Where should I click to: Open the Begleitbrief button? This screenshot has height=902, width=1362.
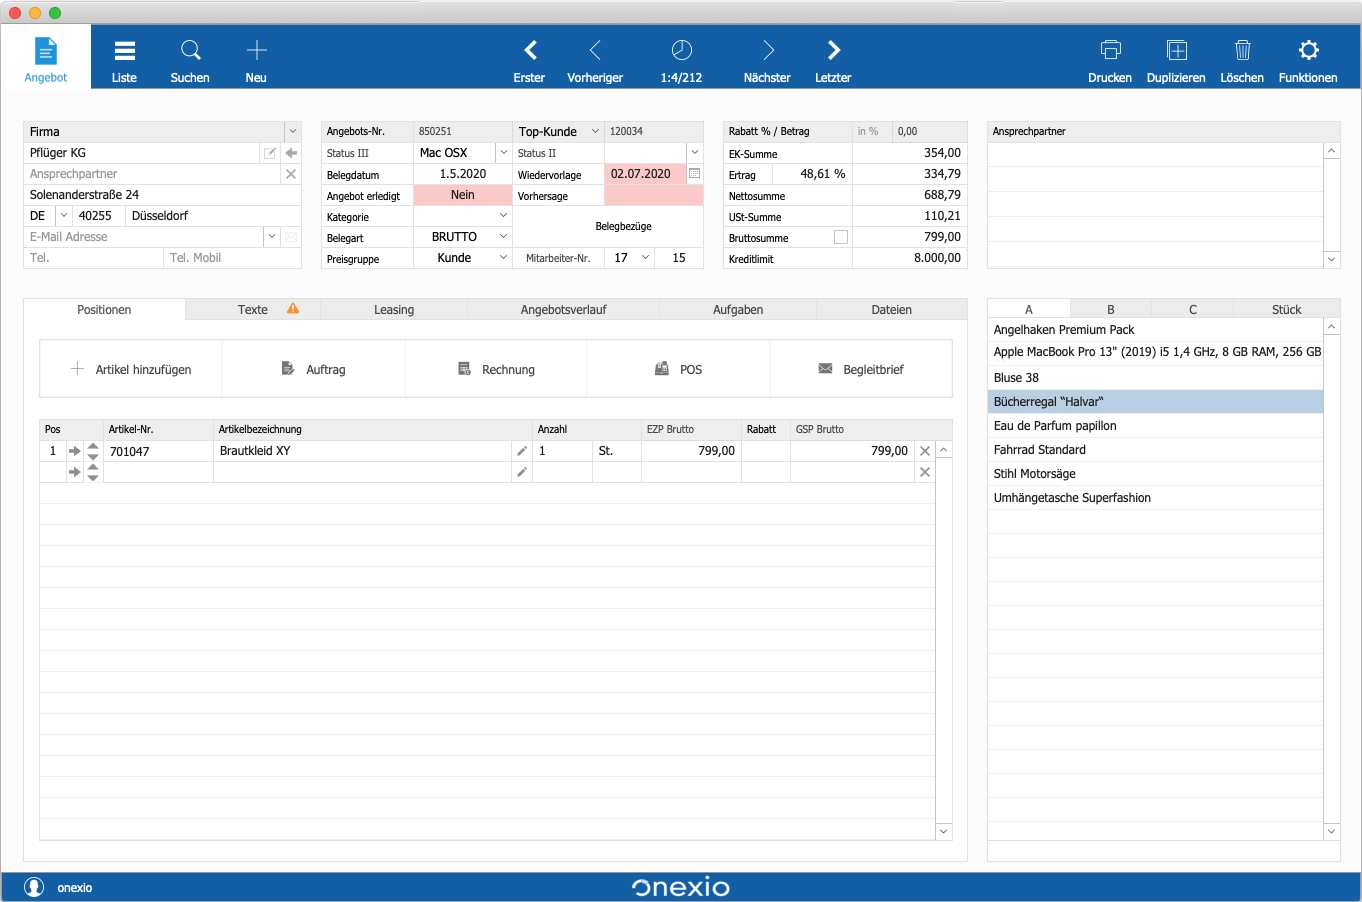coord(861,369)
